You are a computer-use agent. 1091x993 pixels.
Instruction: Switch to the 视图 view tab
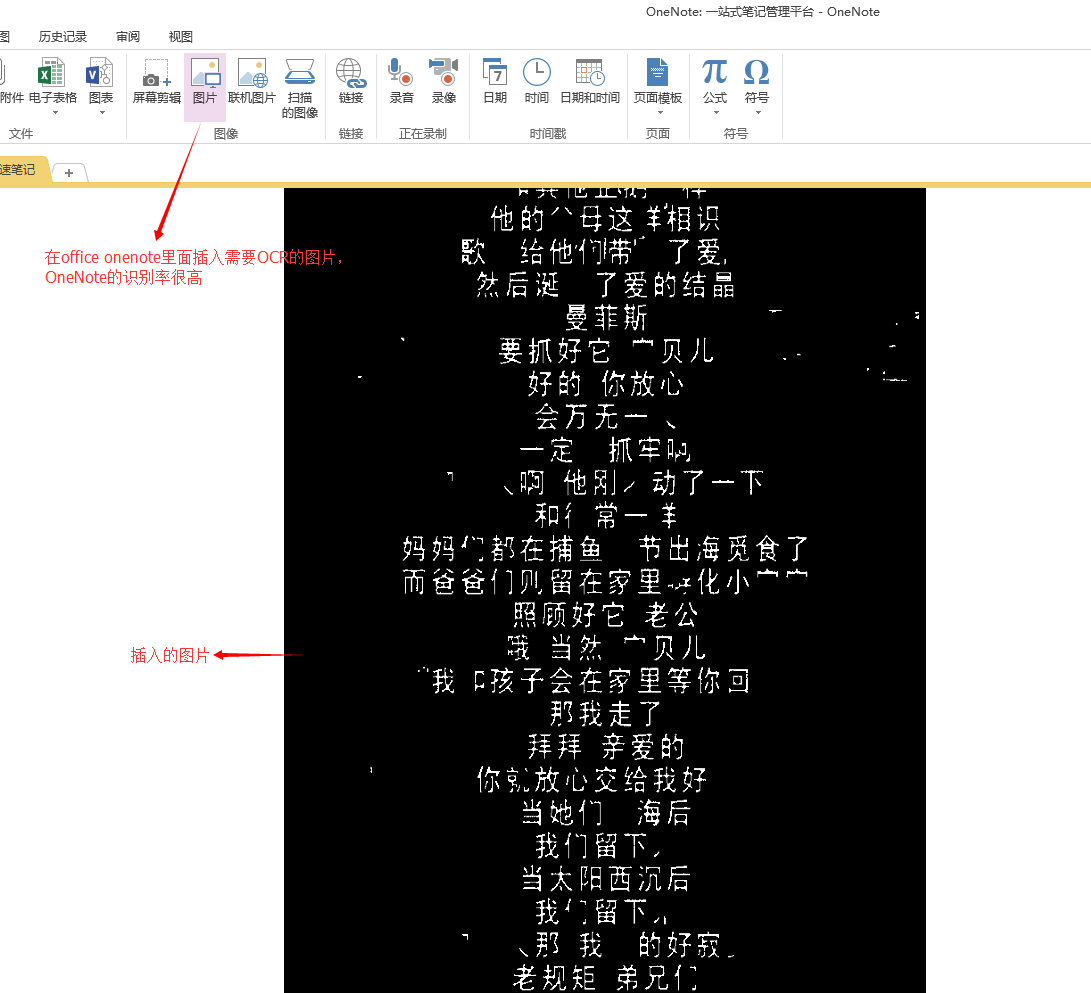[181, 37]
